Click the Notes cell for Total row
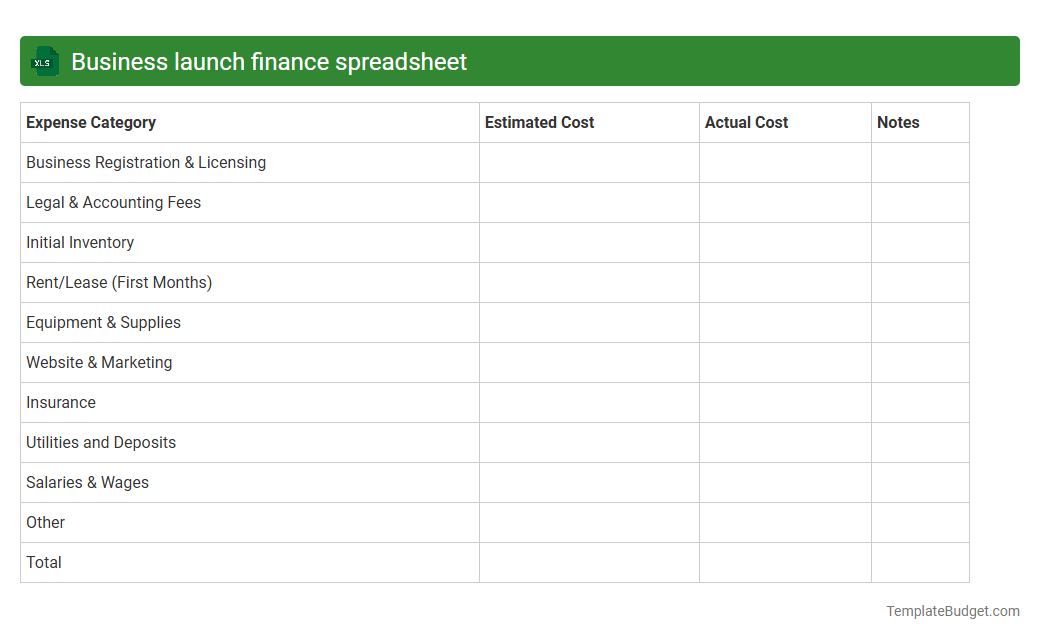 tap(919, 562)
